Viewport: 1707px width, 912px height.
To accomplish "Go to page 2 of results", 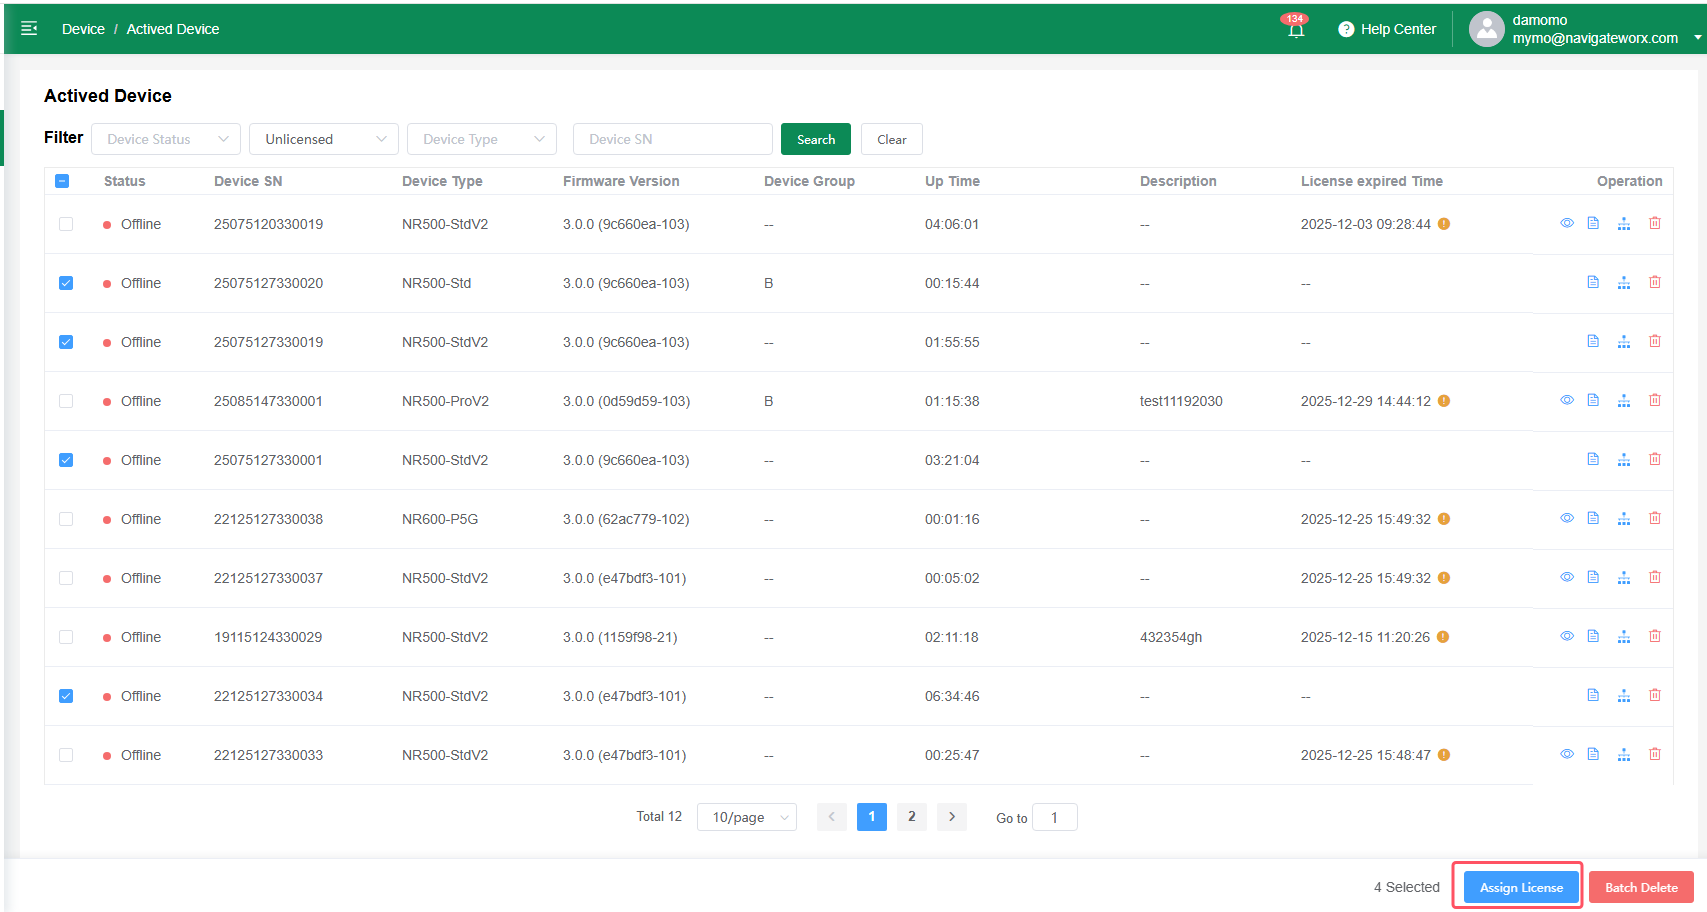I will pos(911,817).
